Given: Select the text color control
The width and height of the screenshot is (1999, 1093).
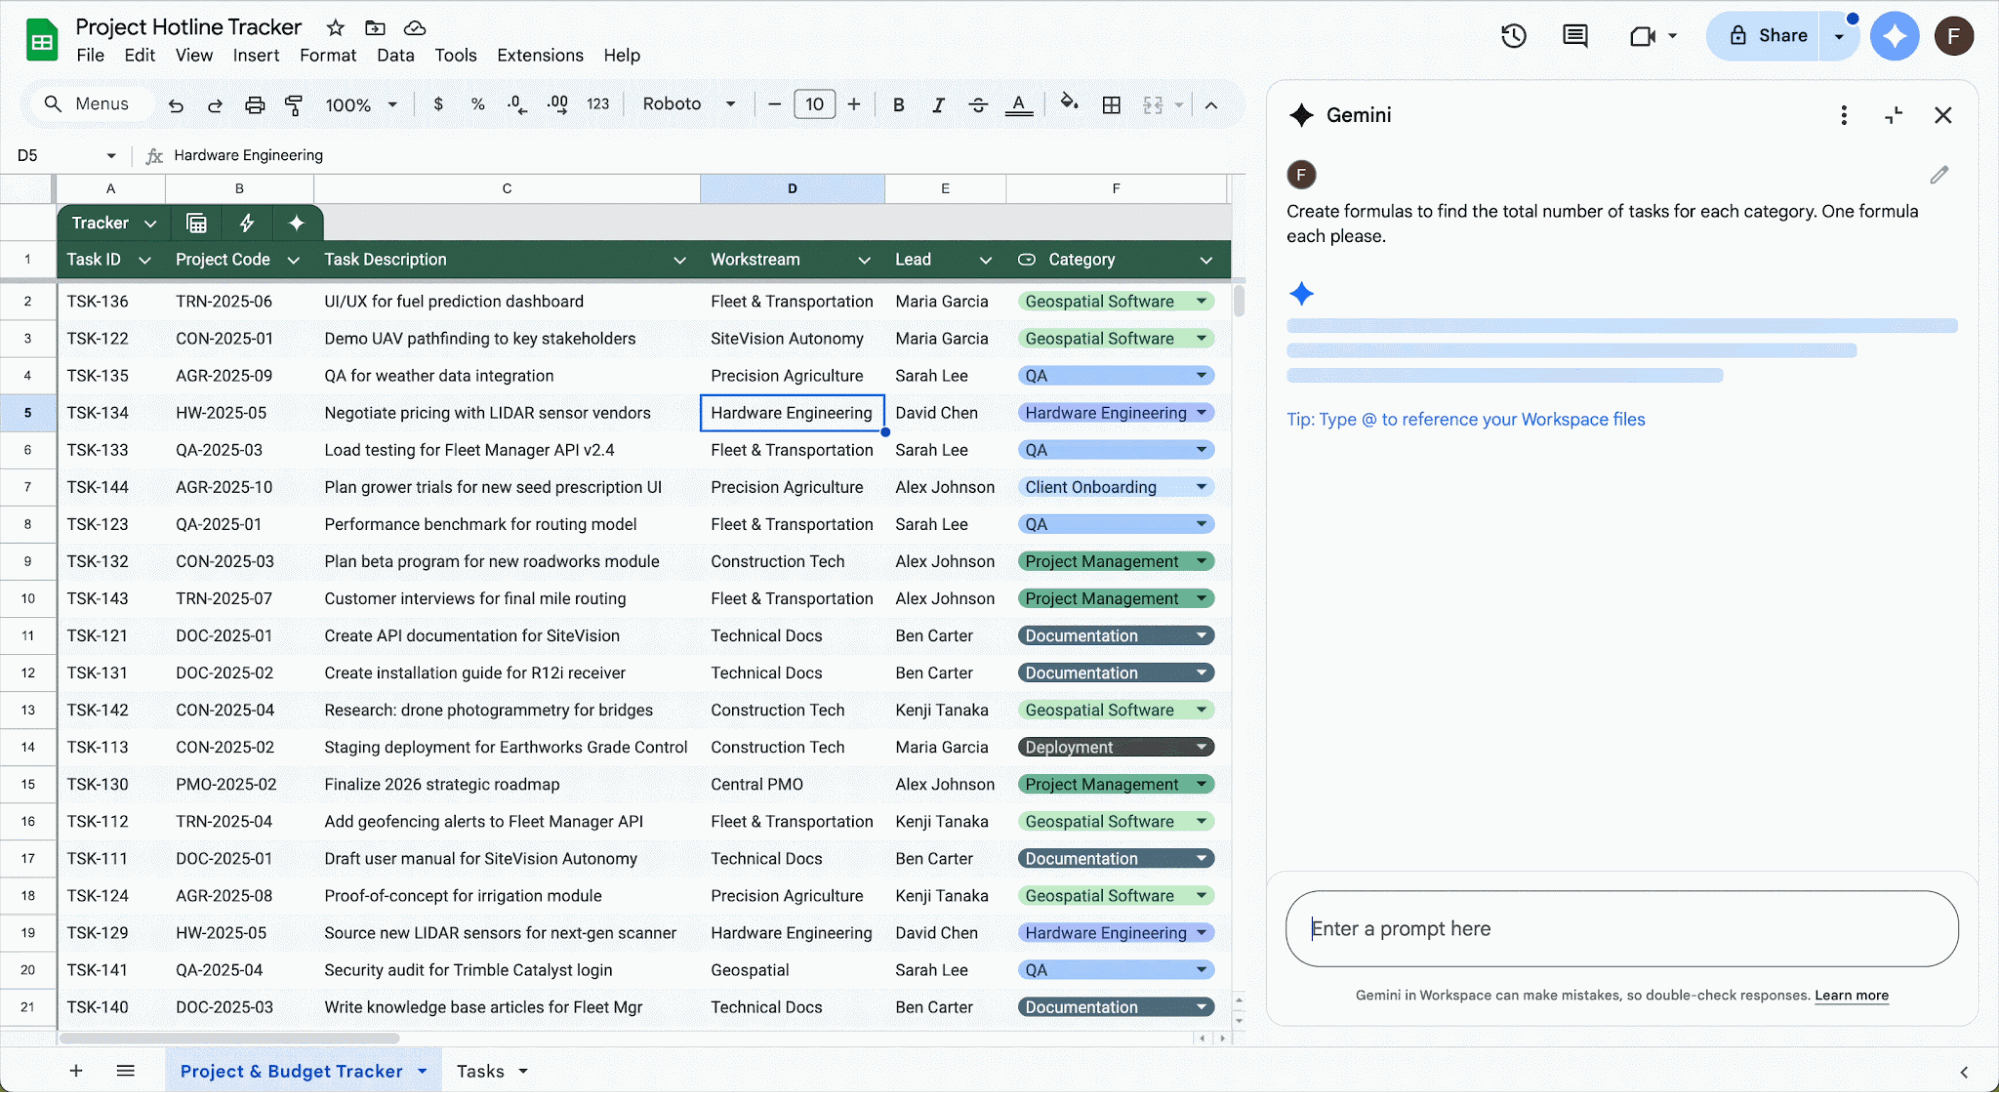Looking at the screenshot, I should 1019,104.
